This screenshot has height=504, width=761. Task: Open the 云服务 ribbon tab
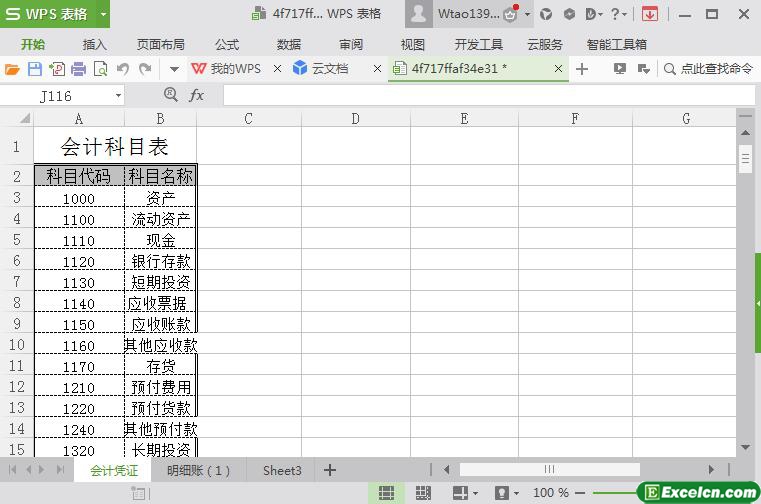545,45
